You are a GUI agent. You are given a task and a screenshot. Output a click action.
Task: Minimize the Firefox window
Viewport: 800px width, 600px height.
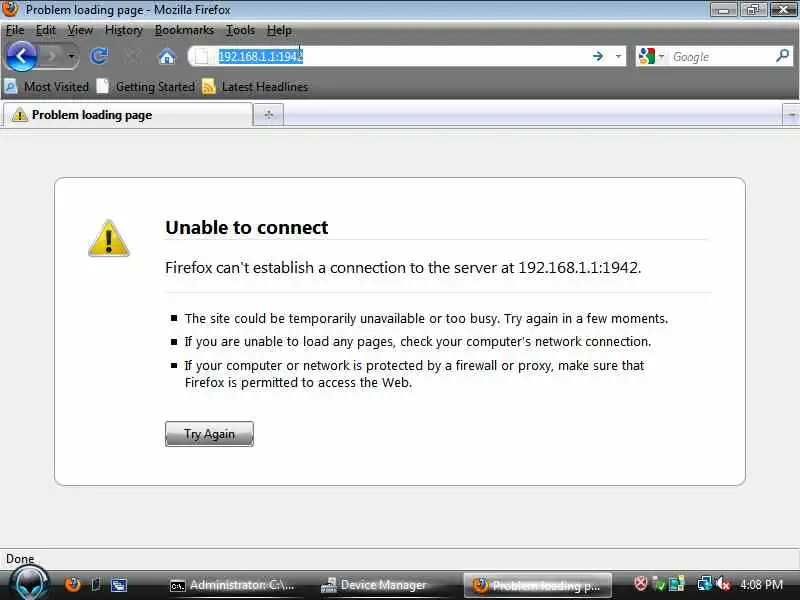click(x=723, y=9)
